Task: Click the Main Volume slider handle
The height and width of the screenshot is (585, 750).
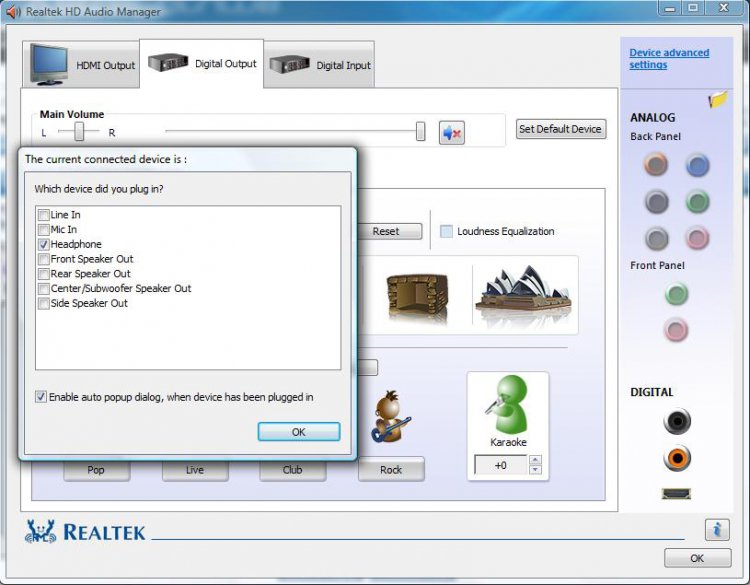Action: tap(420, 131)
